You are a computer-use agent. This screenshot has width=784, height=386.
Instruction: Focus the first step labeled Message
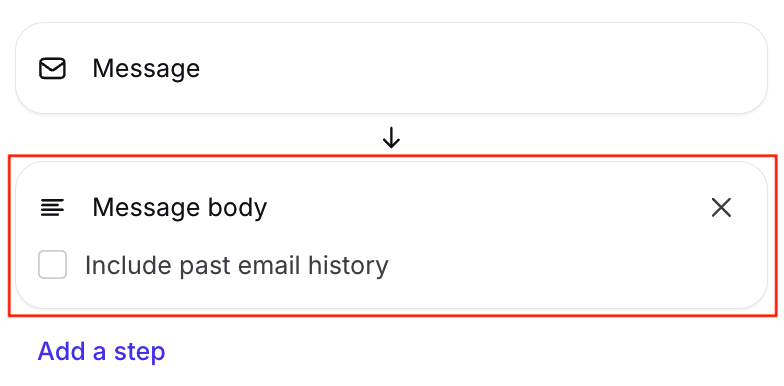tap(392, 68)
